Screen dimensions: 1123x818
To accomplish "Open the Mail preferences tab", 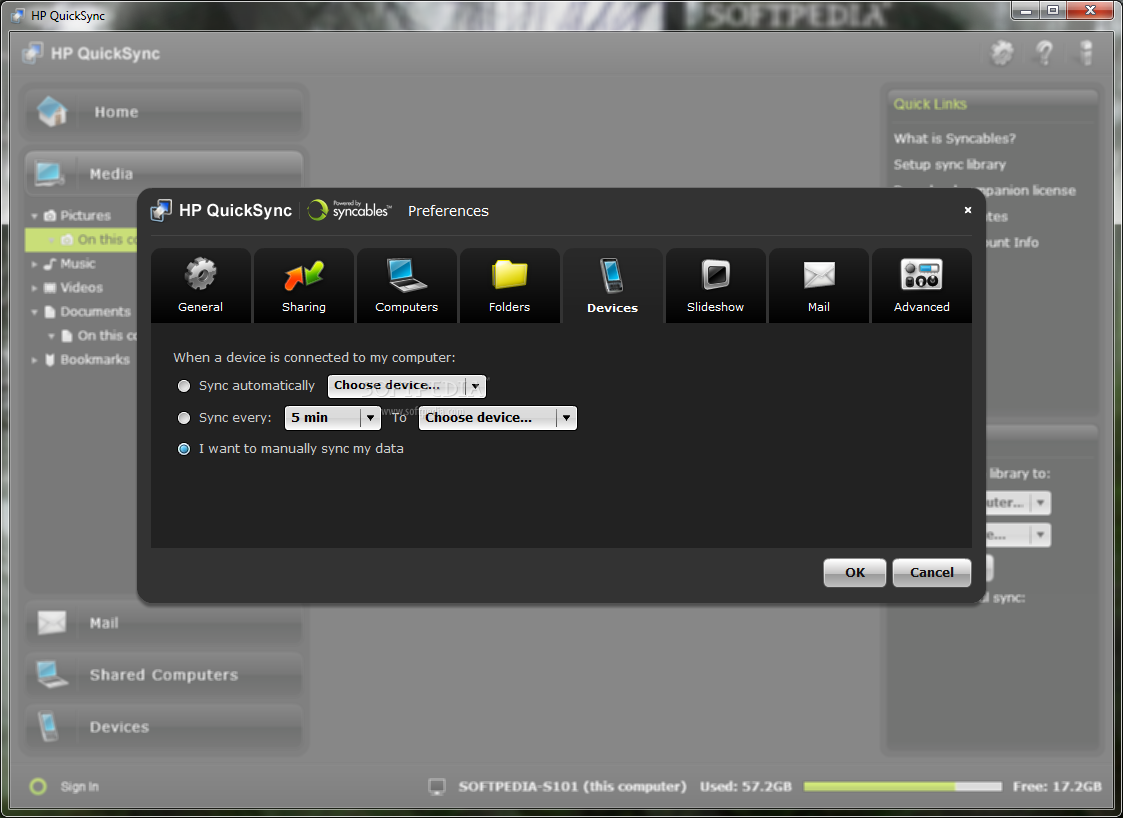I will point(819,286).
